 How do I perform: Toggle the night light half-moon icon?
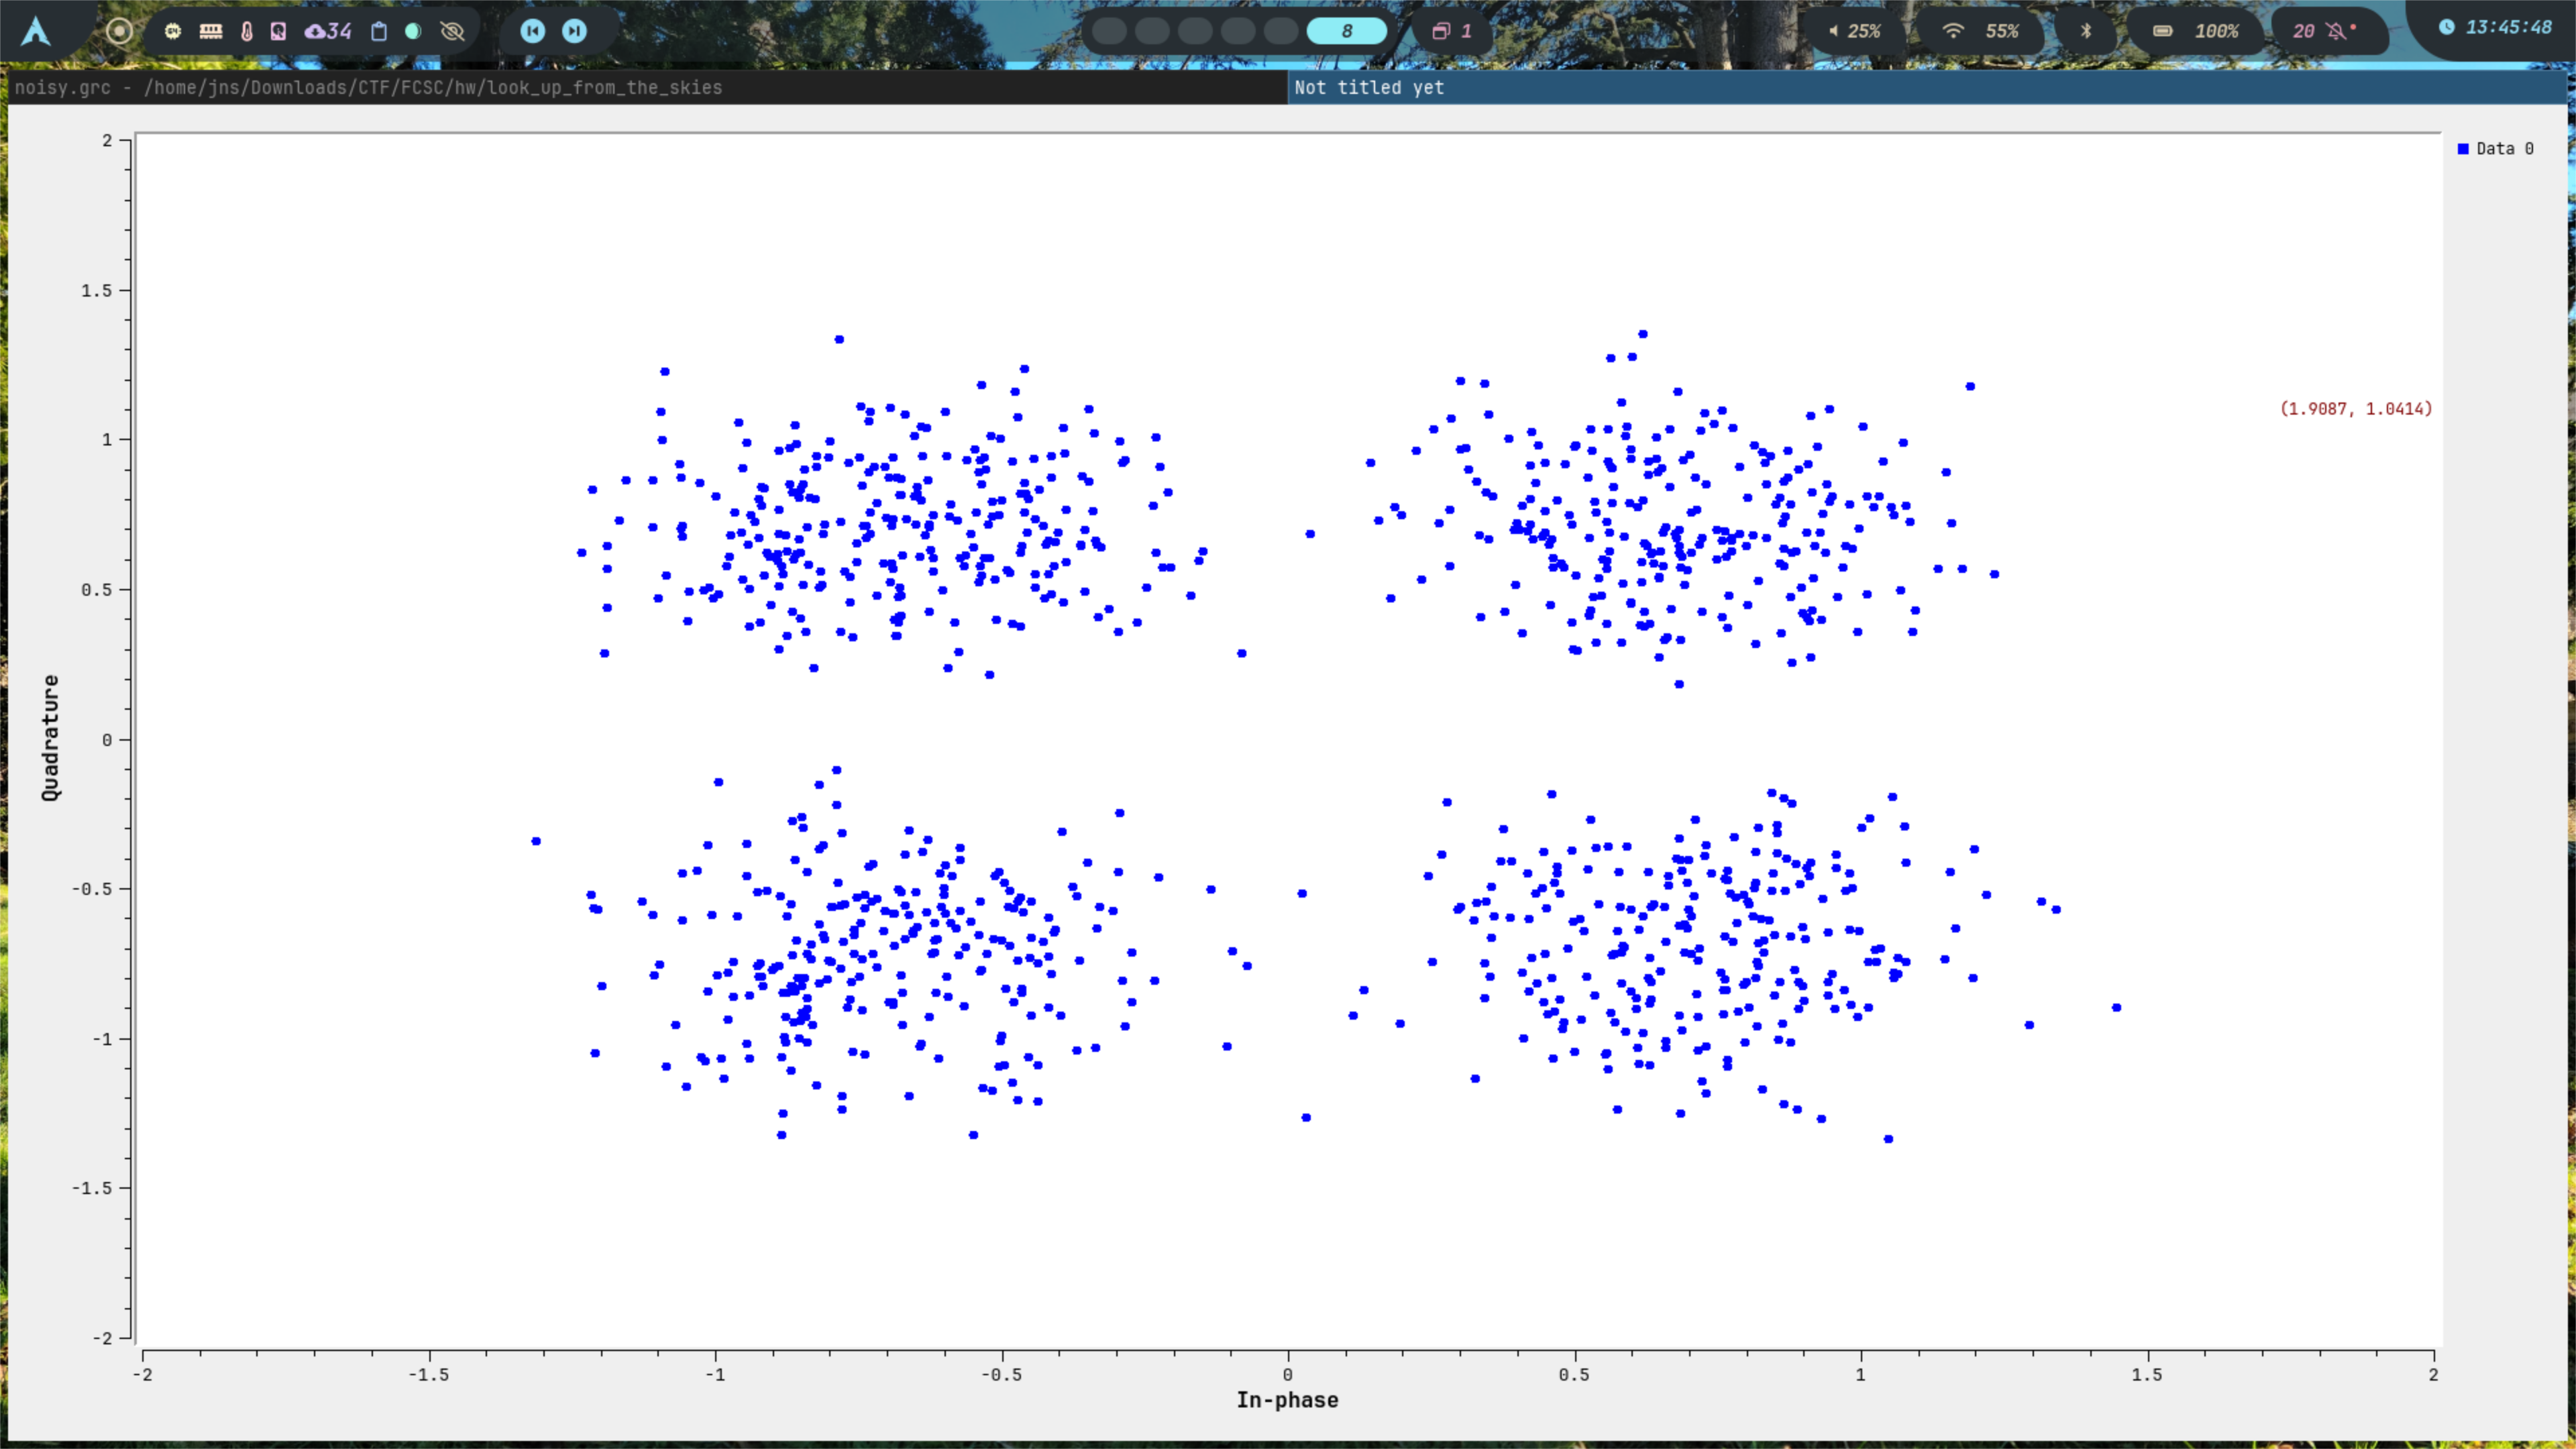point(412,31)
